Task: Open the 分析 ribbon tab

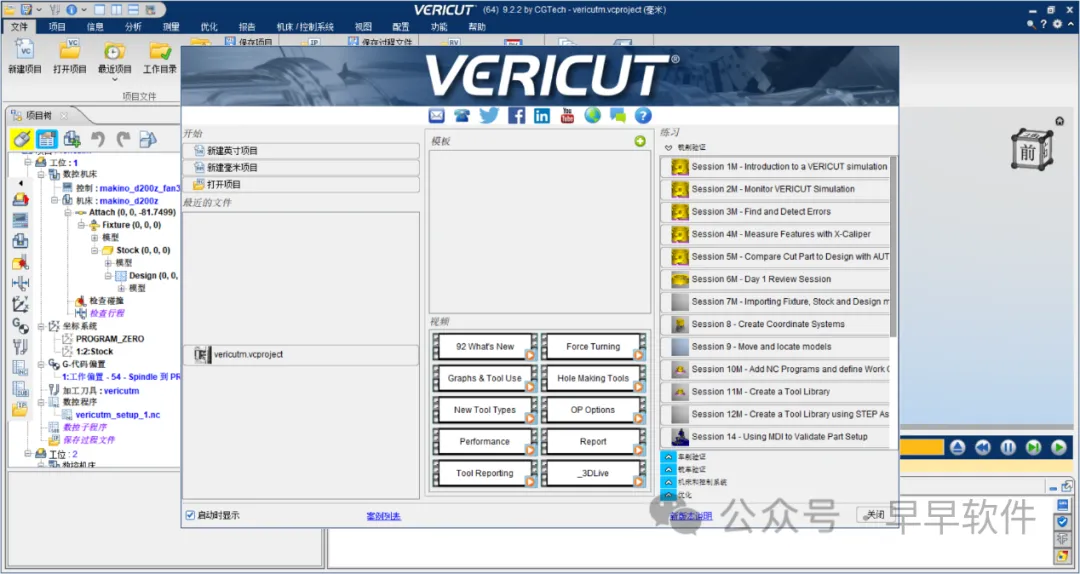Action: [133, 27]
